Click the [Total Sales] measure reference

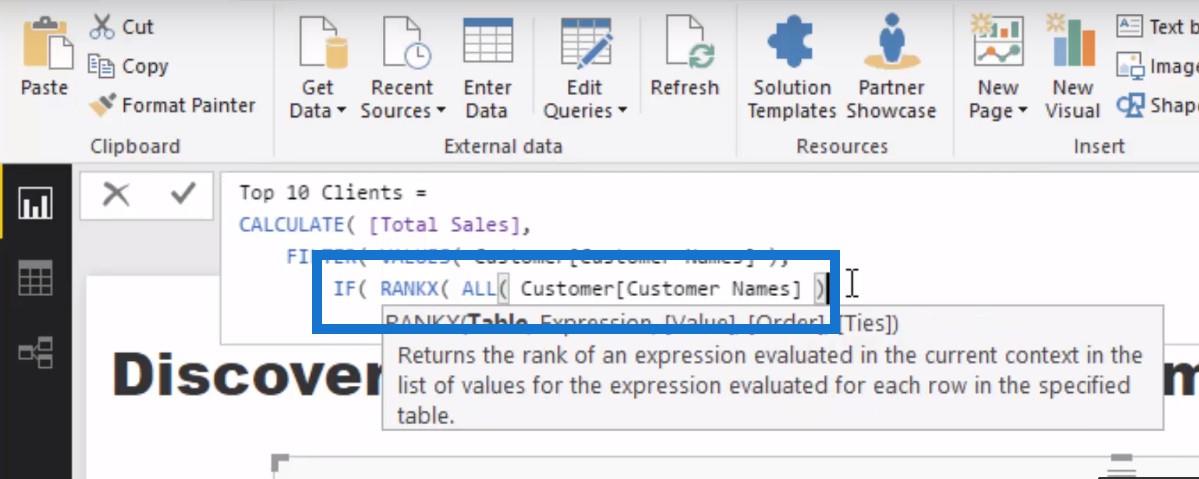pyautogui.click(x=444, y=225)
